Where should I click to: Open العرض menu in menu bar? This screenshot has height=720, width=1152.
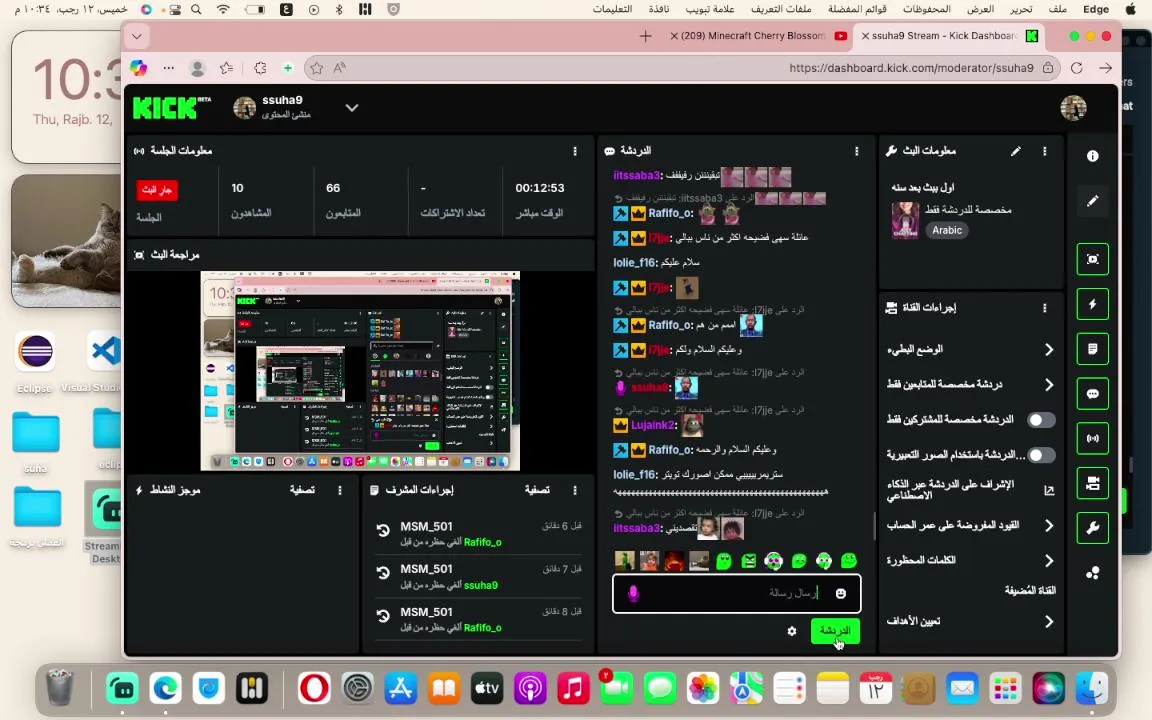(x=980, y=9)
